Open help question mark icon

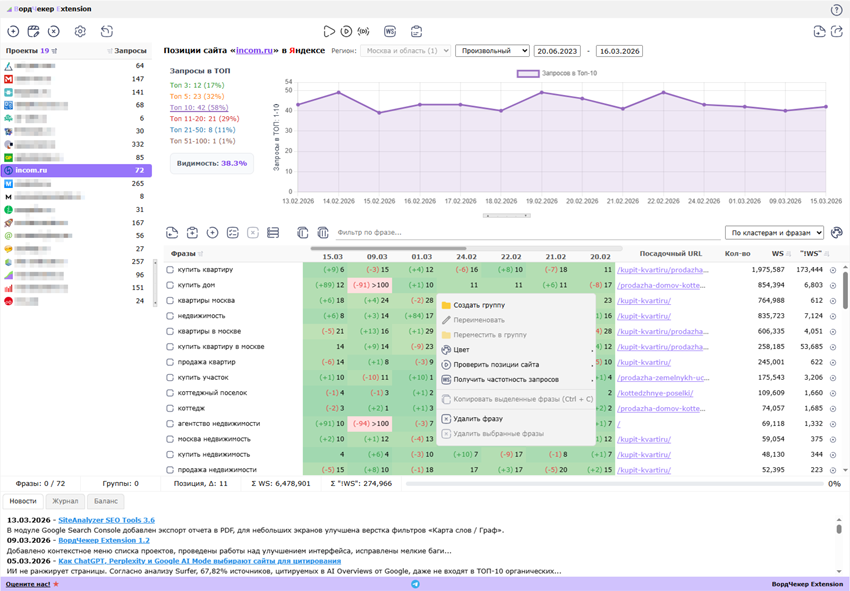pyautogui.click(x=836, y=10)
